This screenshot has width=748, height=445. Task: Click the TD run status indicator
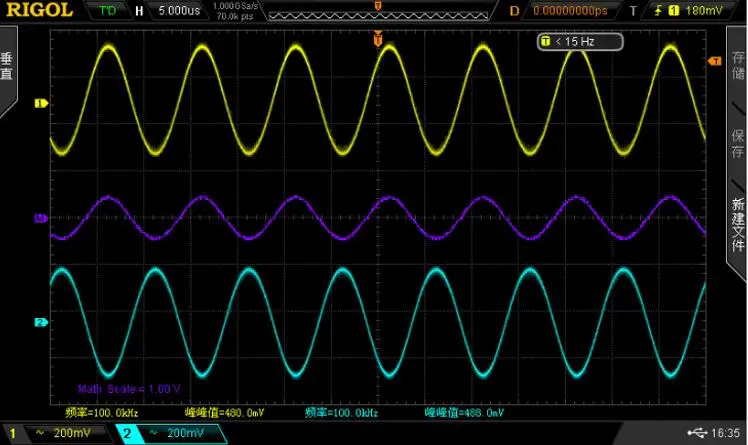pos(106,11)
